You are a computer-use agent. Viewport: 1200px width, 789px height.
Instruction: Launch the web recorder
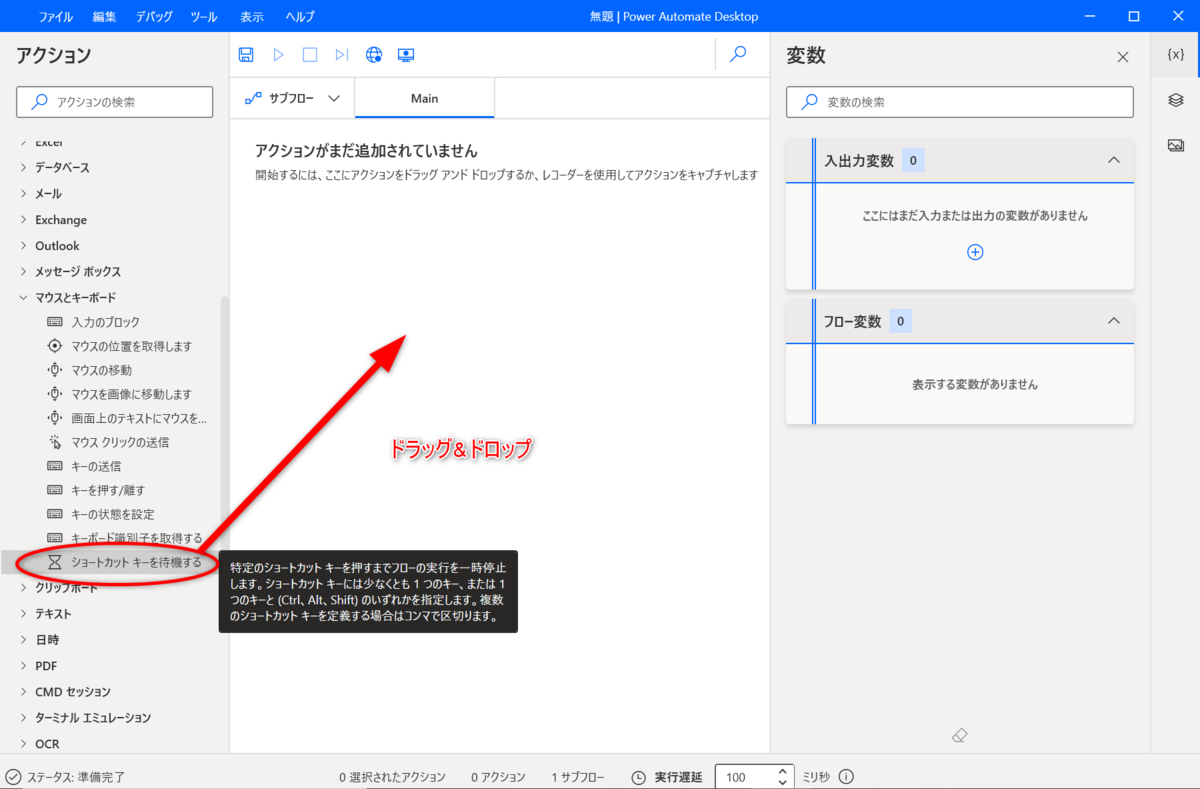[374, 55]
